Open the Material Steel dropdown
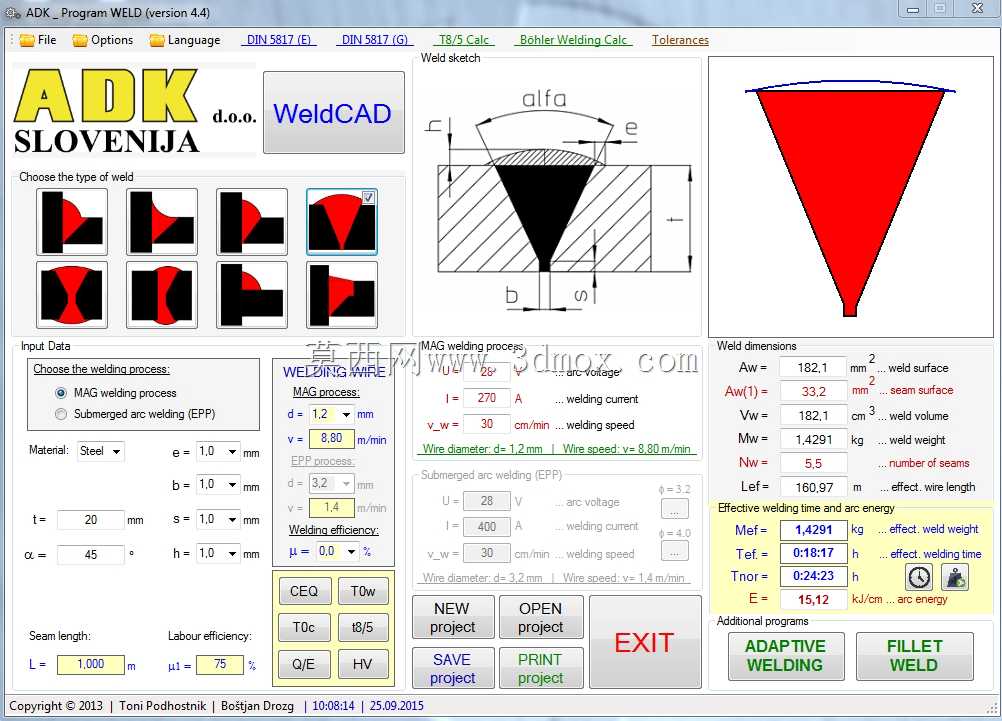Viewport: 1002px width, 721px height. [101, 451]
